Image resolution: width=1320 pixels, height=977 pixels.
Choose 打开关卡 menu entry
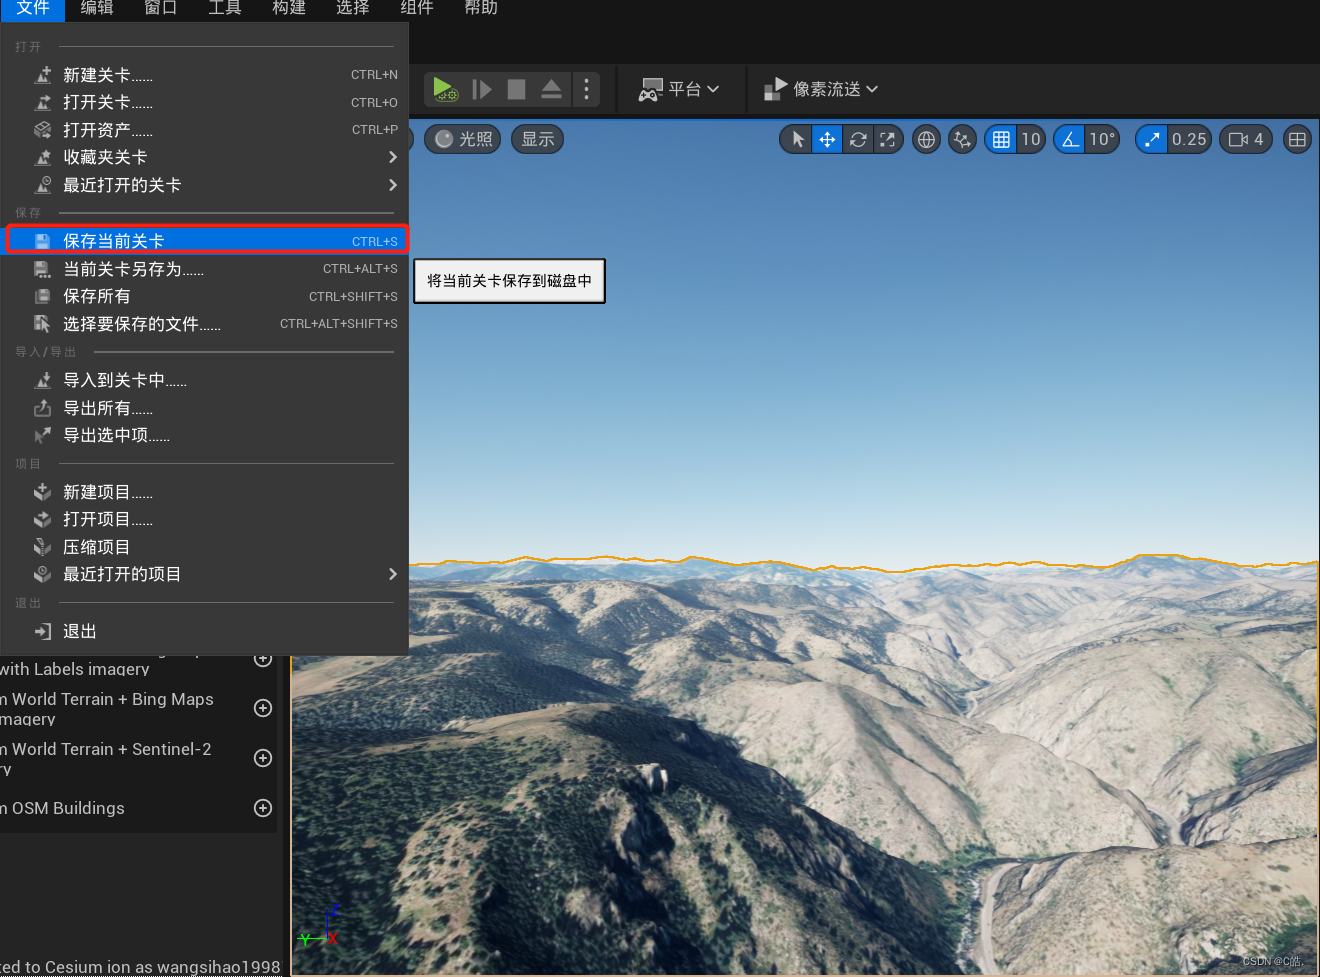click(204, 102)
